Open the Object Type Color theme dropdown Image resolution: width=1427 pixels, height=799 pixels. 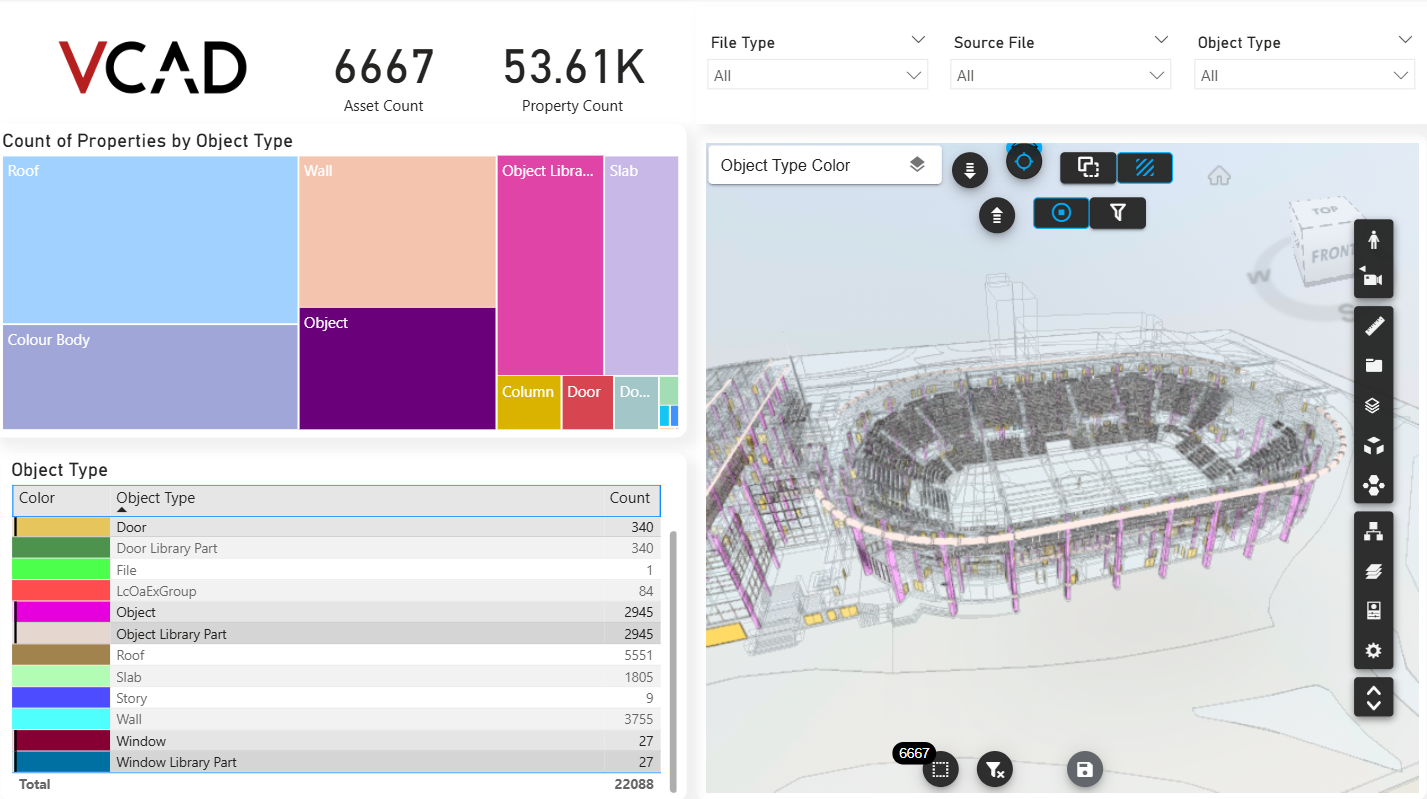pos(825,165)
